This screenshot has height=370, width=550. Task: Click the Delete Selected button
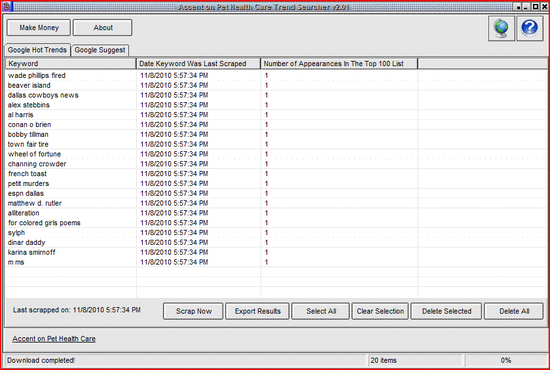pyautogui.click(x=446, y=311)
